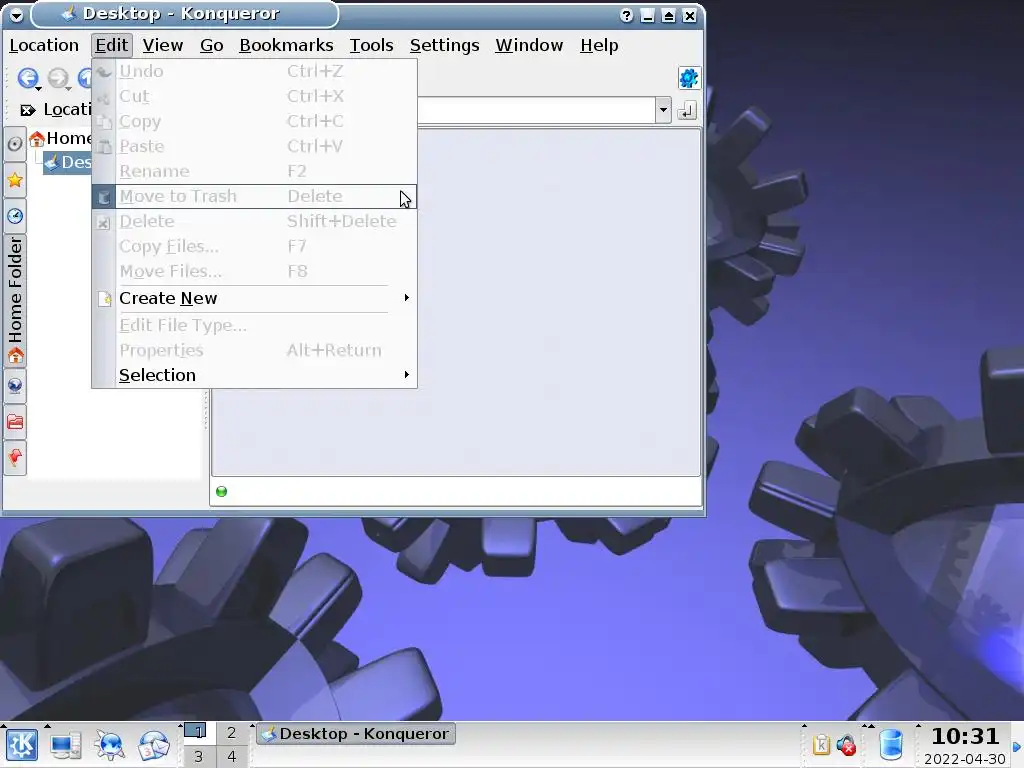Viewport: 1024px width, 768px height.
Task: Open the Help menu
Action: click(x=599, y=45)
